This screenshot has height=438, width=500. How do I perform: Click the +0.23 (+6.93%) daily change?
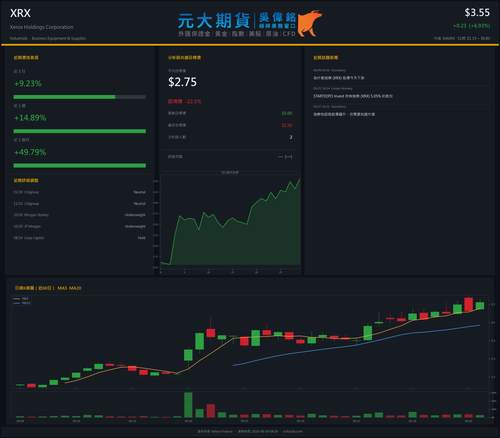471,26
